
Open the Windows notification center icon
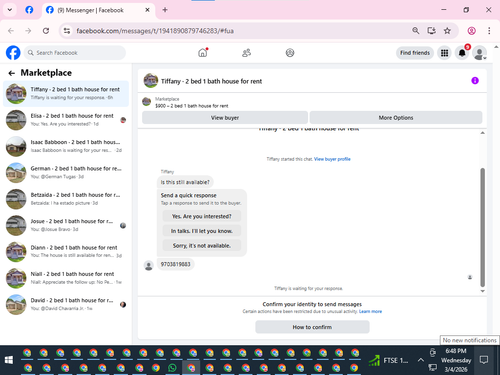pos(484,360)
